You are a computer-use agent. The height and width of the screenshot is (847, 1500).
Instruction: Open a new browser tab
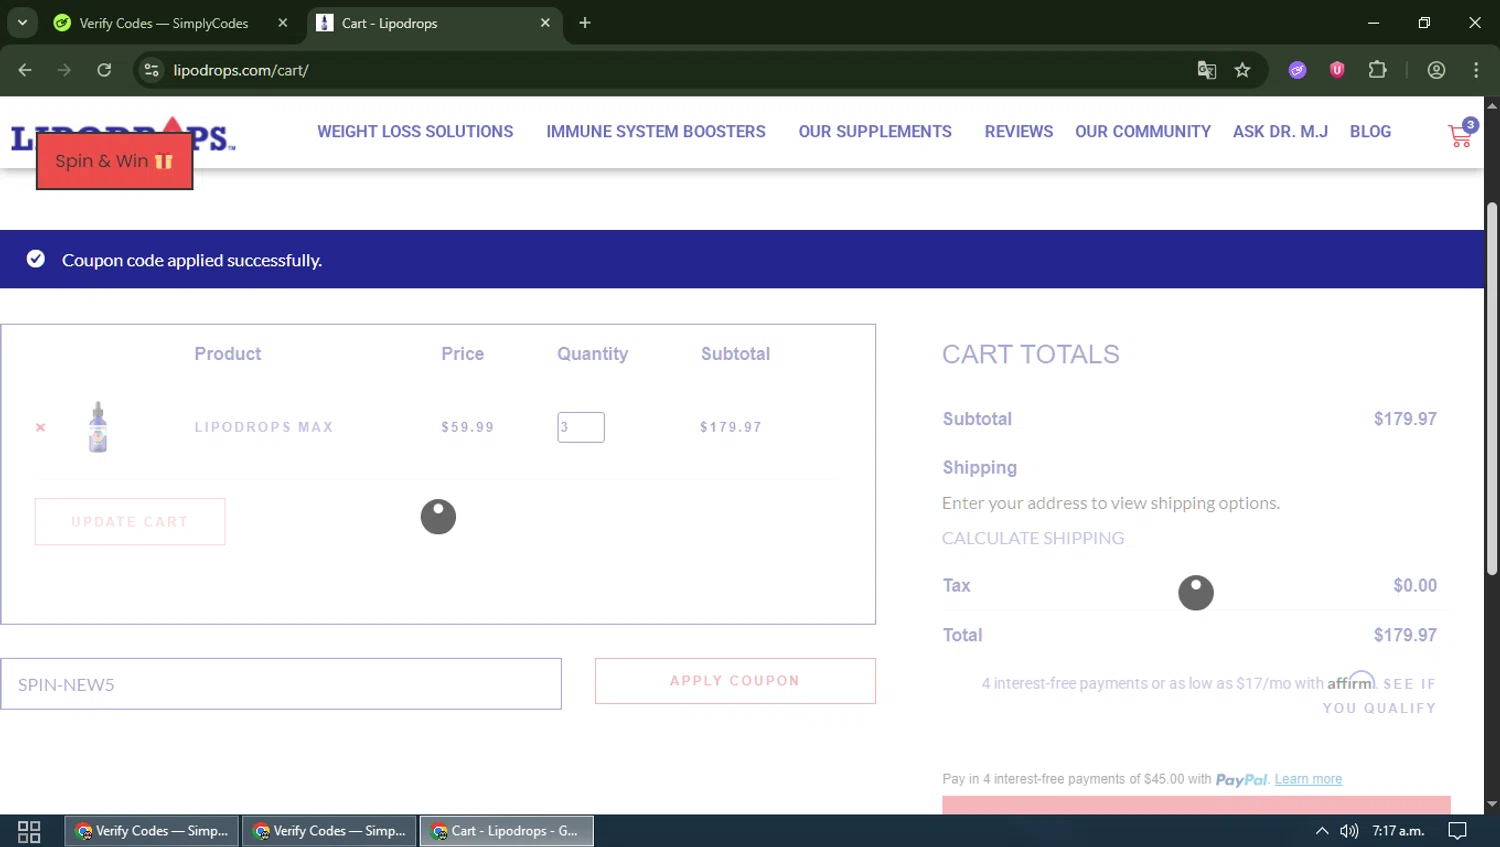tap(585, 23)
